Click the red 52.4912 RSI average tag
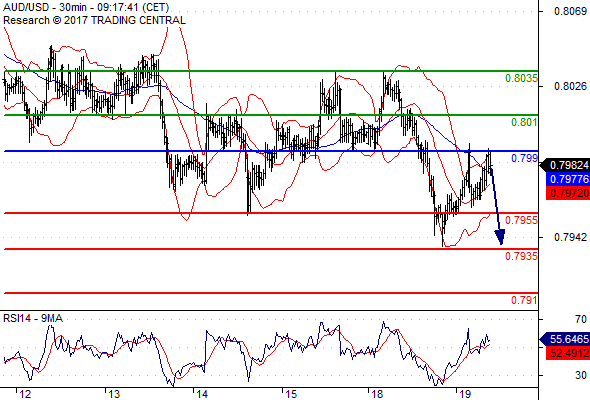Screen dimensions: 590x400 (567, 353)
